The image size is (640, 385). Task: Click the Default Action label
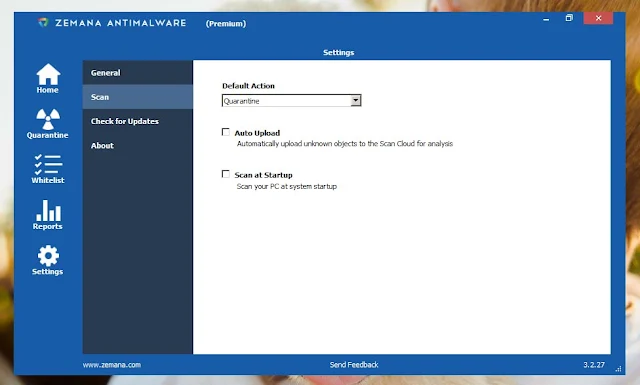tap(248, 86)
